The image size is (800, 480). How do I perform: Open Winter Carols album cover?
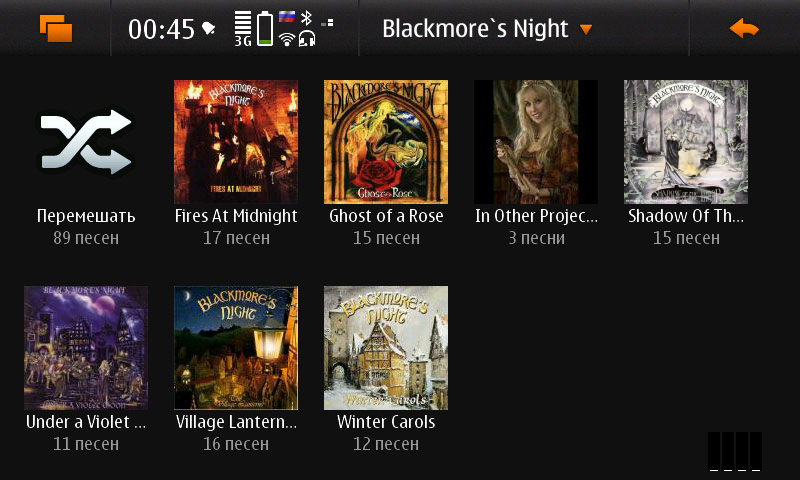pyautogui.click(x=386, y=348)
